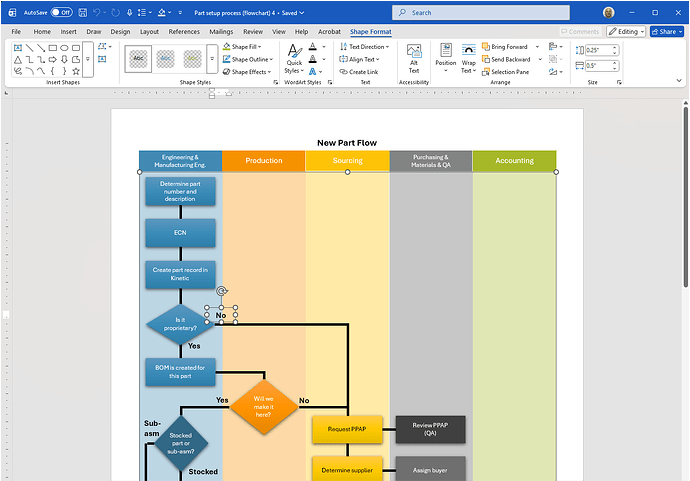
Task: Click the Save icon in title bar
Action: pyautogui.click(x=82, y=13)
